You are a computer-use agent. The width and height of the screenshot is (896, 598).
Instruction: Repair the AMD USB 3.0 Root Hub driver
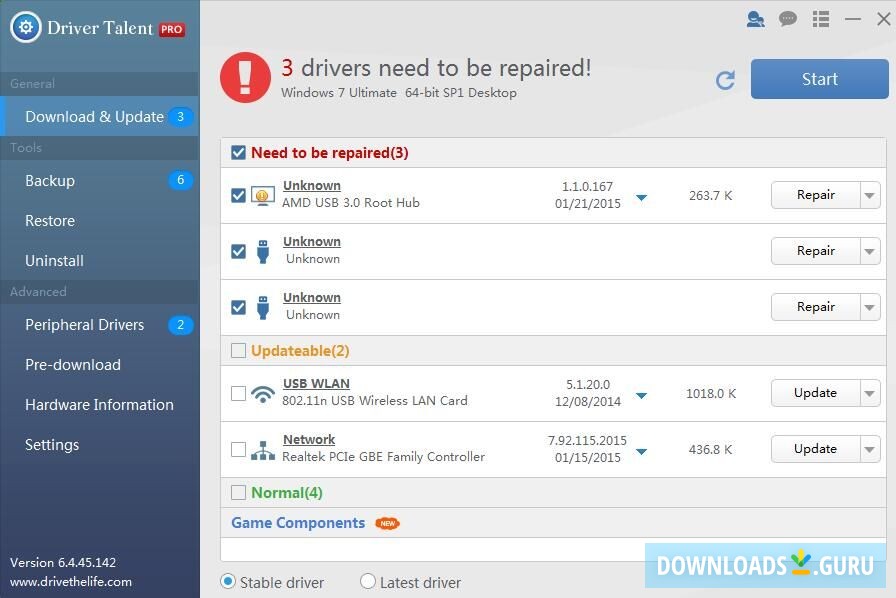[x=815, y=195]
